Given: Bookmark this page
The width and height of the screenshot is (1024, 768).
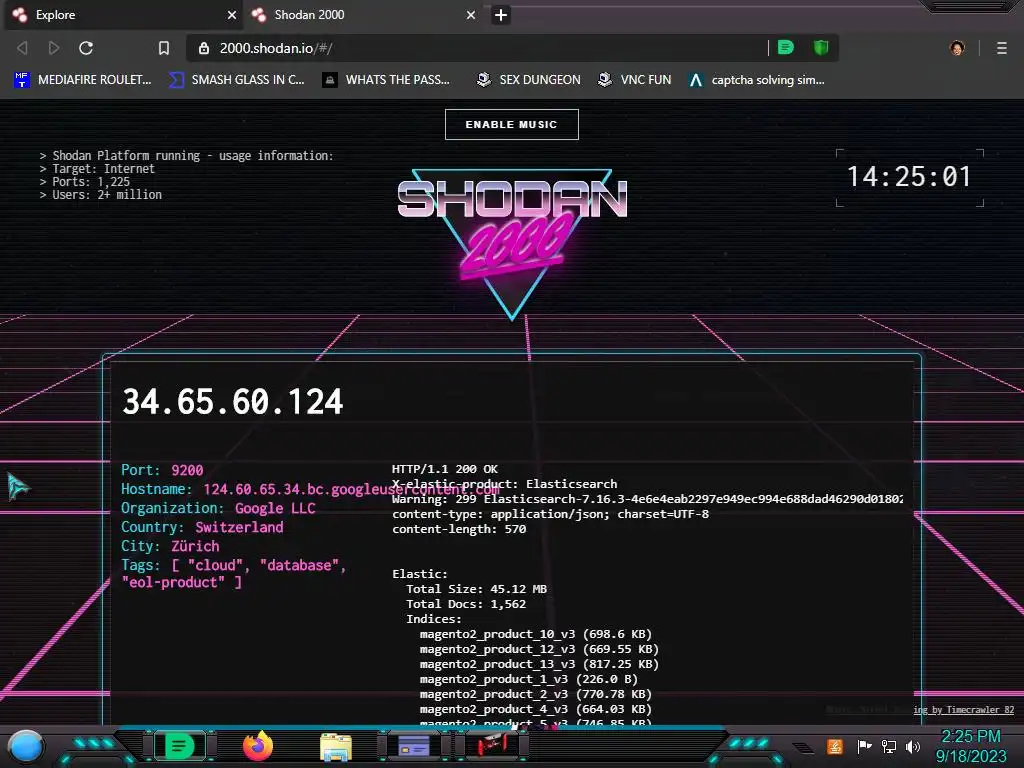Looking at the screenshot, I should (x=164, y=48).
